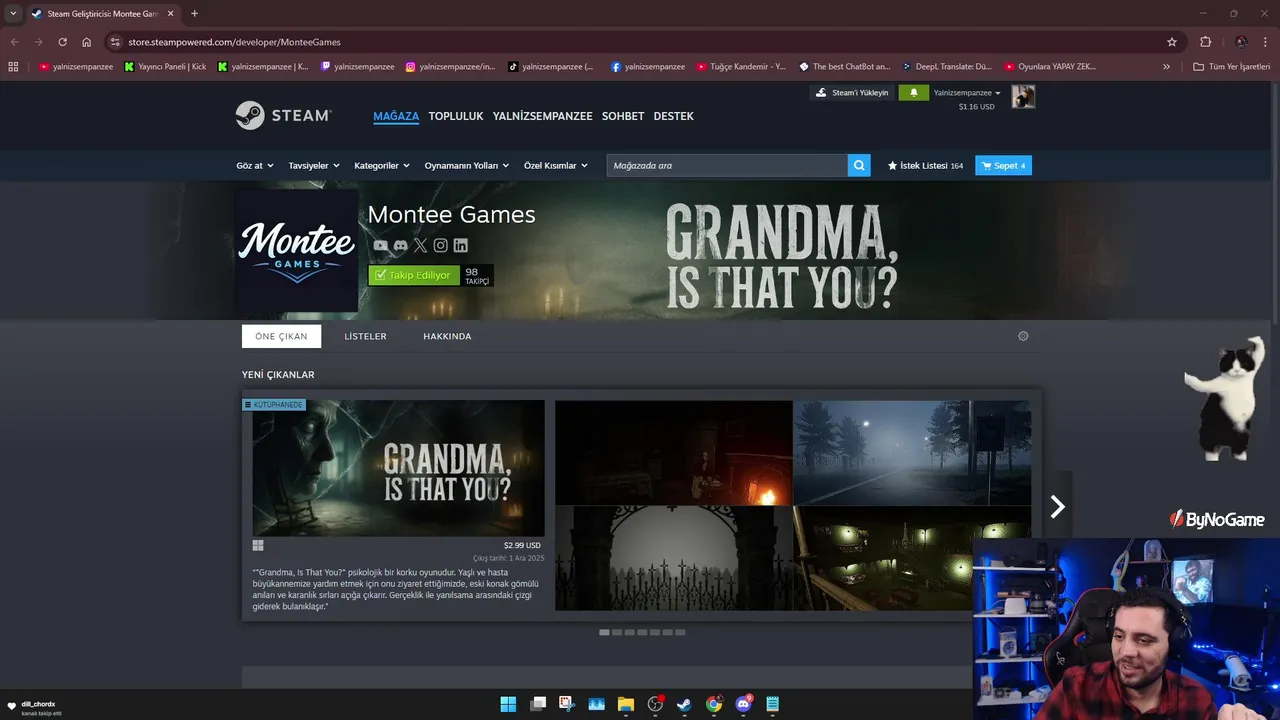Click the Steam logo in header
This screenshot has height=720, width=1280.
[x=284, y=115]
